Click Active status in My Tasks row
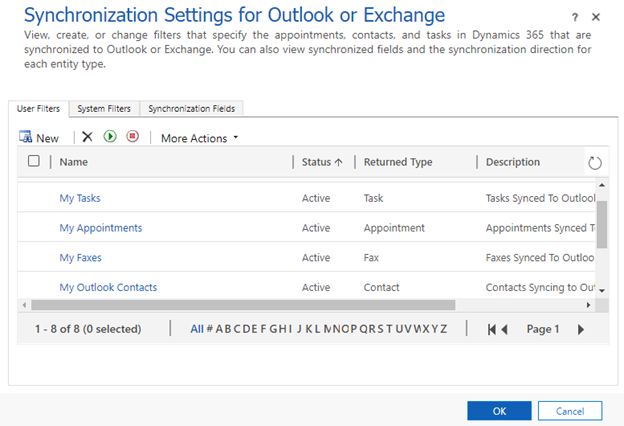 point(316,198)
